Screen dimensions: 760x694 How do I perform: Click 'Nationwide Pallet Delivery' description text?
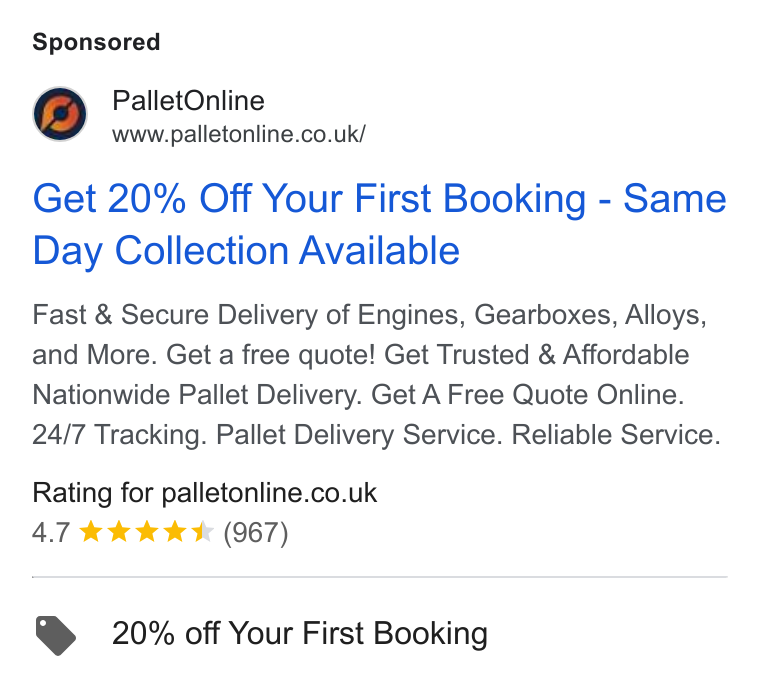197,394
